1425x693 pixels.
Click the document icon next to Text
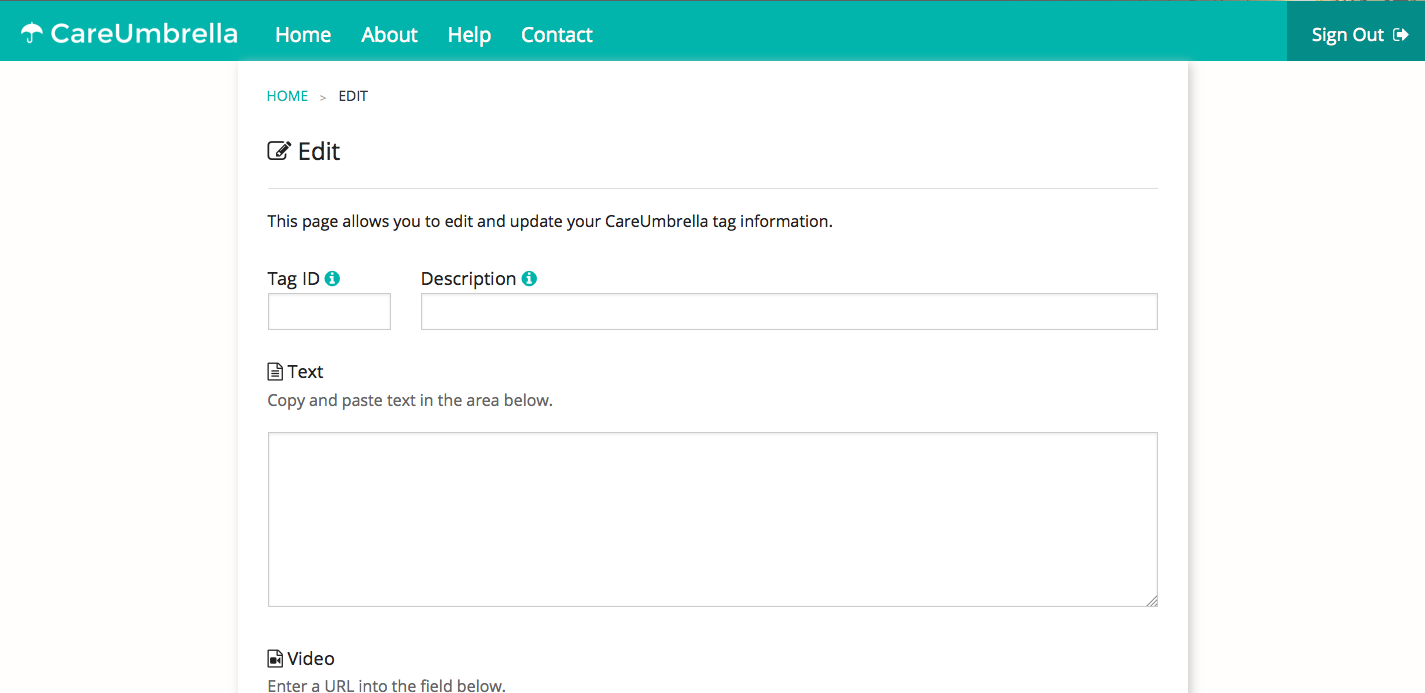(x=275, y=372)
